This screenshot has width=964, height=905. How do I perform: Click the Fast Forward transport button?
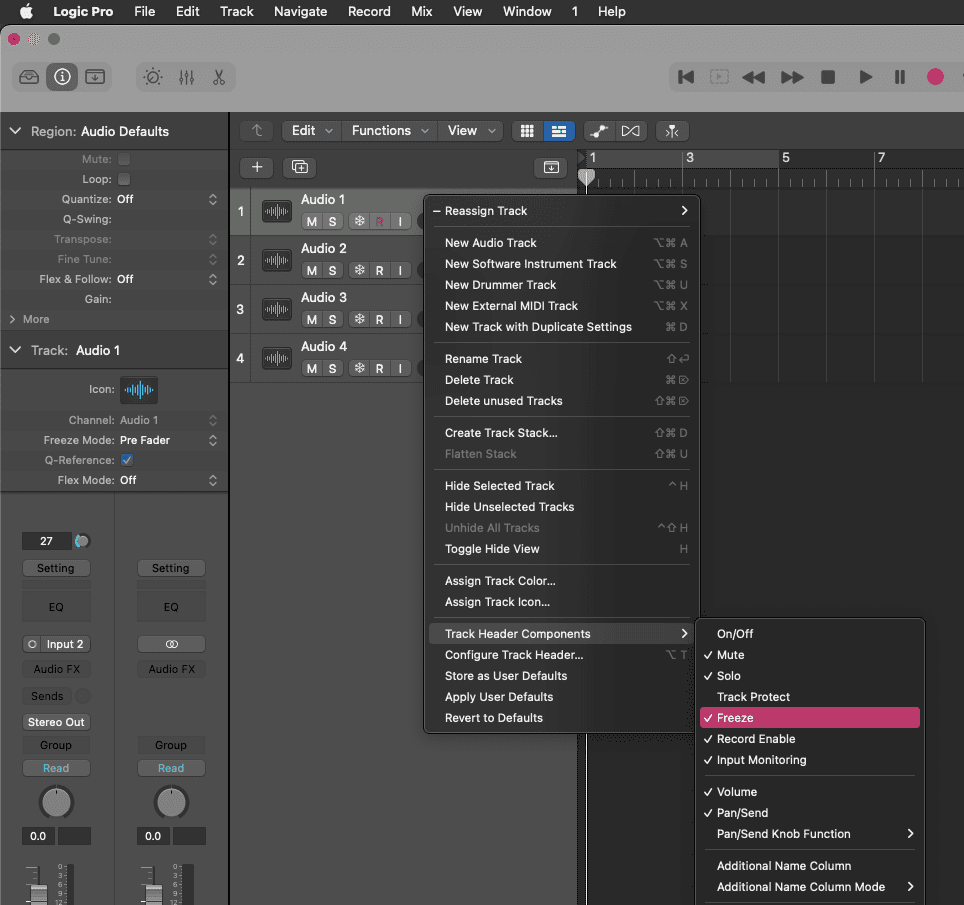tap(792, 77)
